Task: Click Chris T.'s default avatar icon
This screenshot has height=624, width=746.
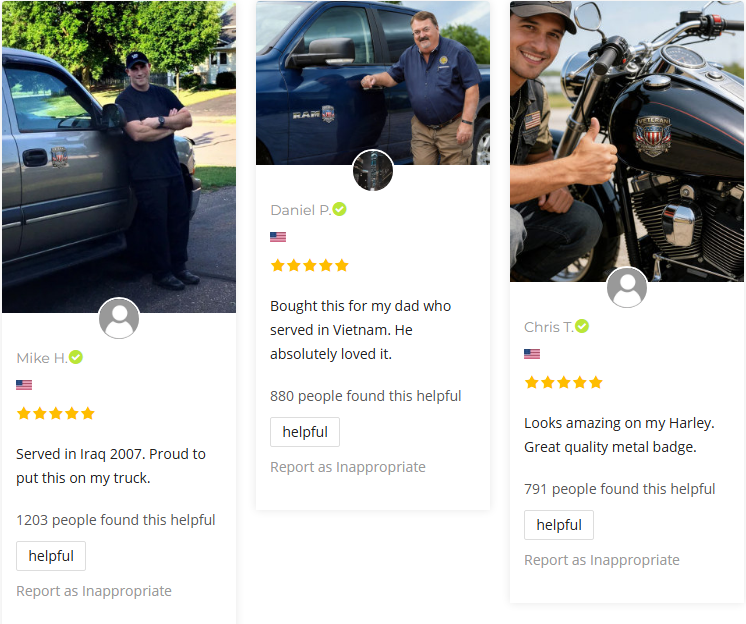Action: (x=627, y=287)
